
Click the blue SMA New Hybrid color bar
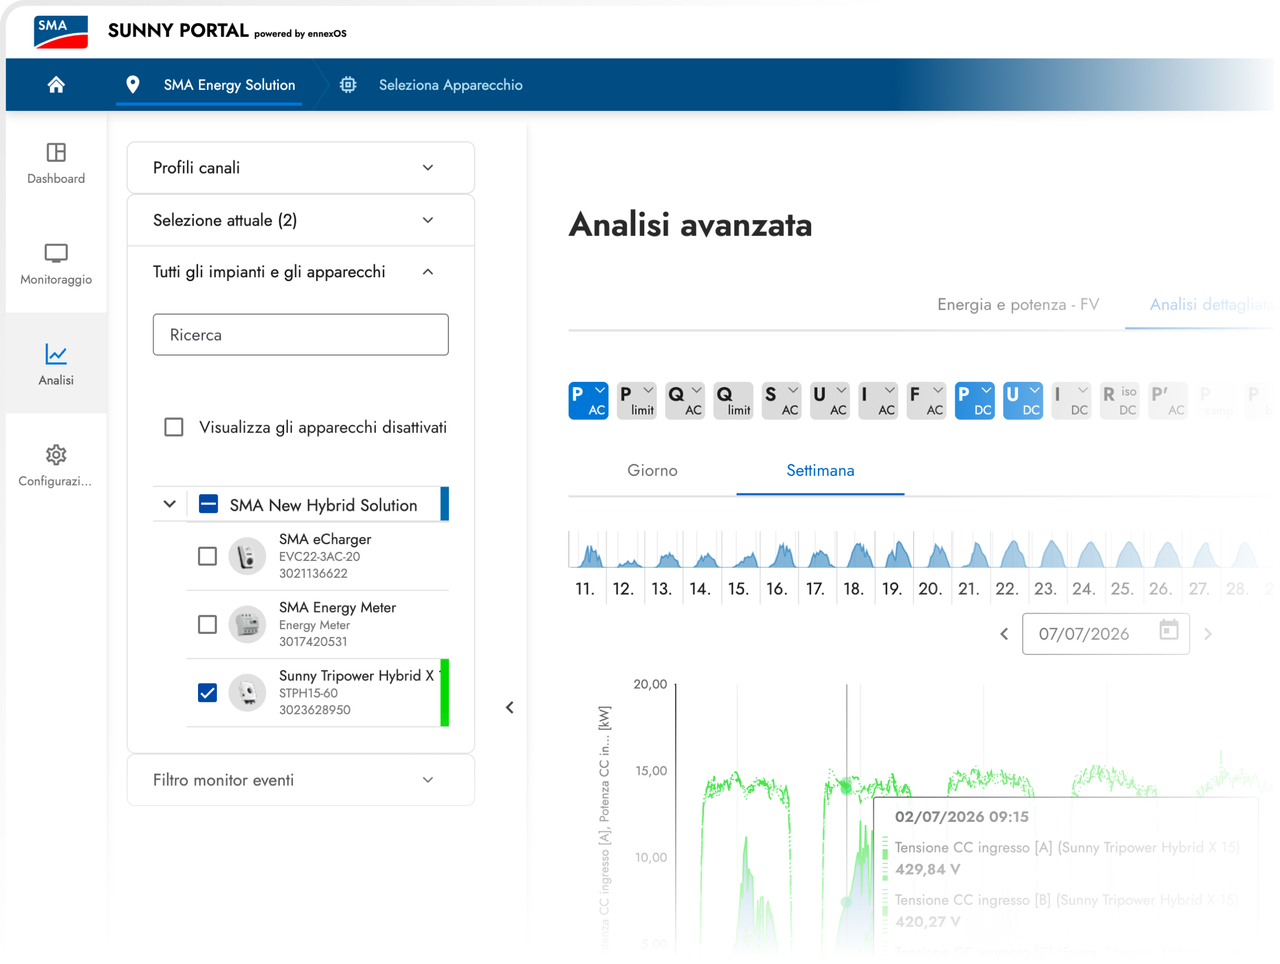click(445, 504)
